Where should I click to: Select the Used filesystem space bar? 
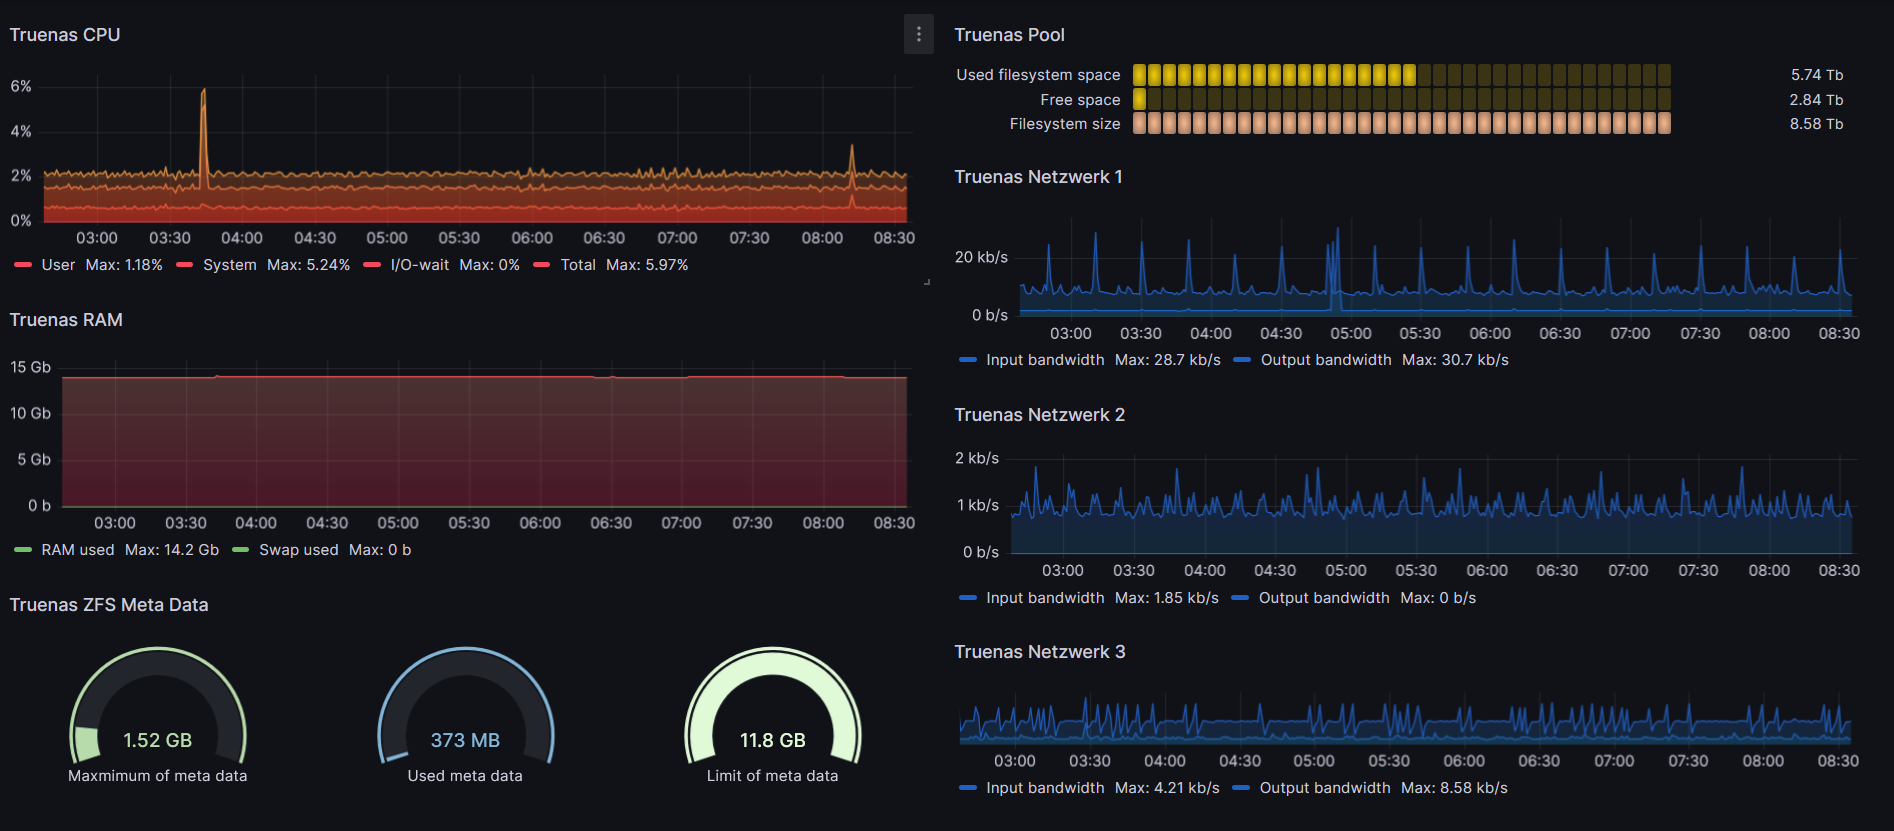(x=1402, y=75)
